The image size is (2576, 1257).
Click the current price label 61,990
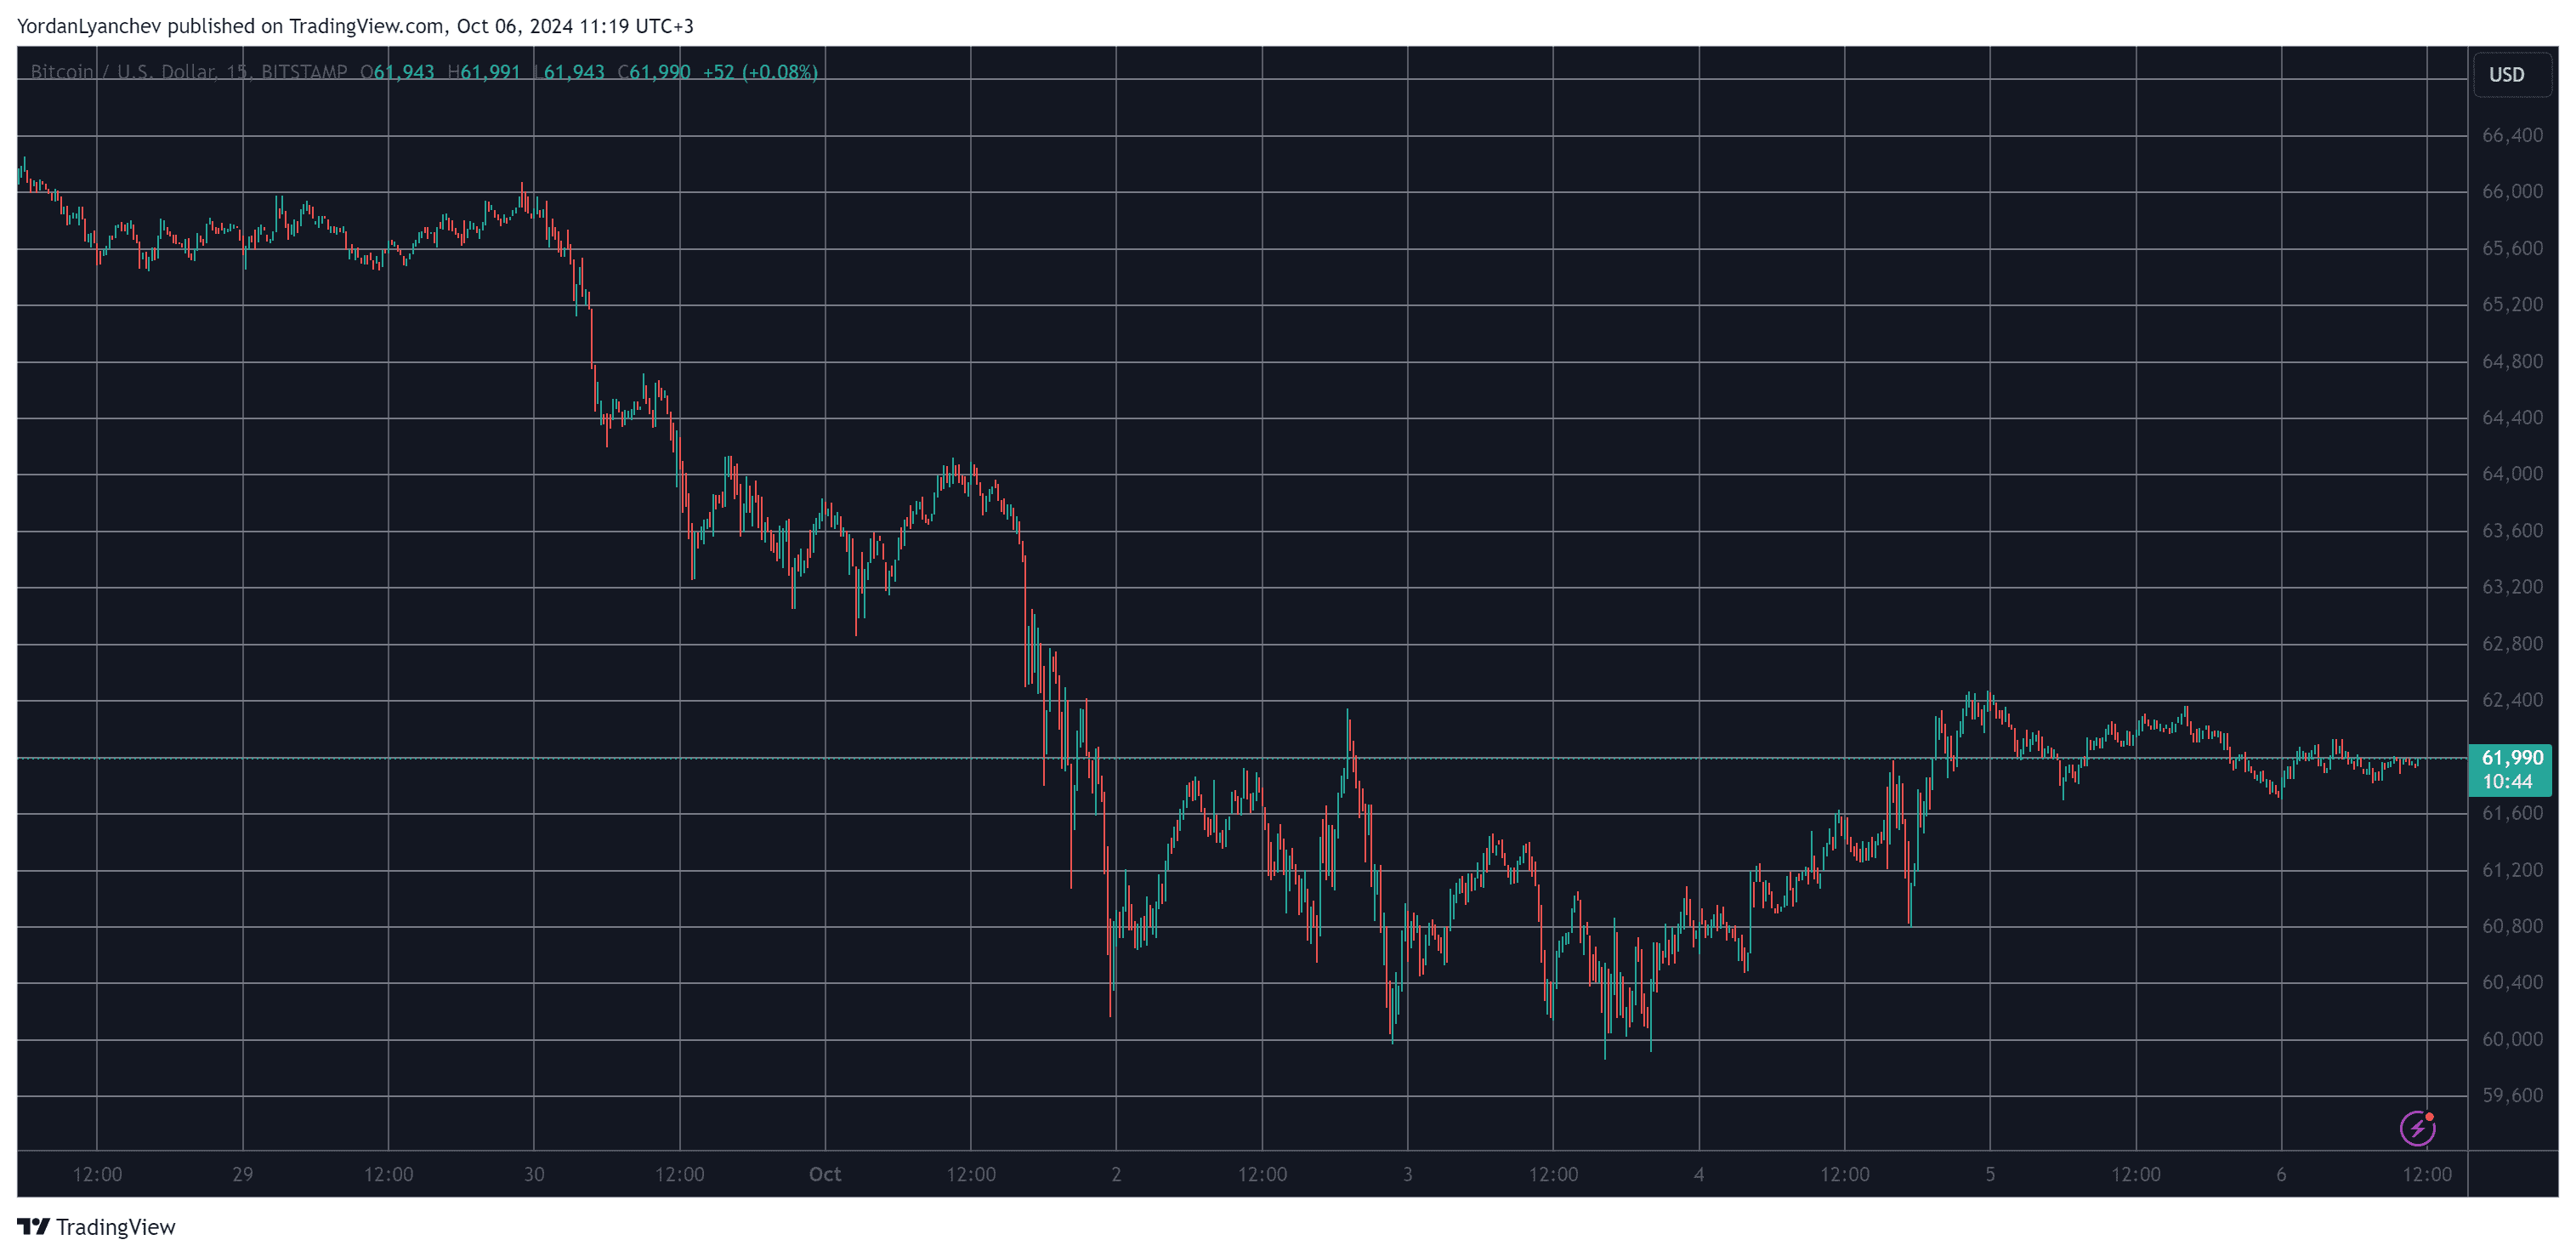(x=2512, y=758)
